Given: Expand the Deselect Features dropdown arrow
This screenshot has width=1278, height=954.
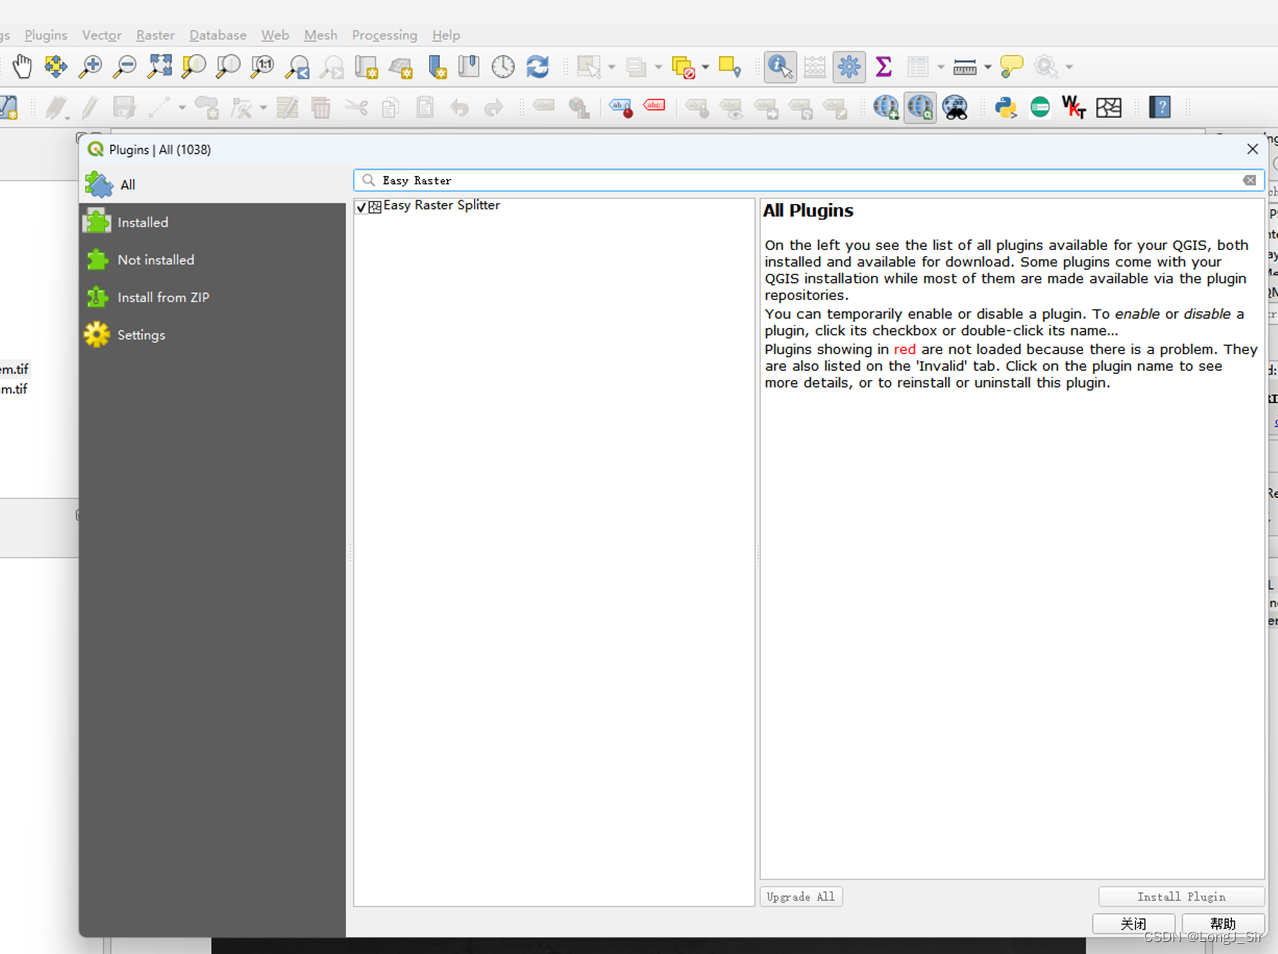Looking at the screenshot, I should [705, 67].
